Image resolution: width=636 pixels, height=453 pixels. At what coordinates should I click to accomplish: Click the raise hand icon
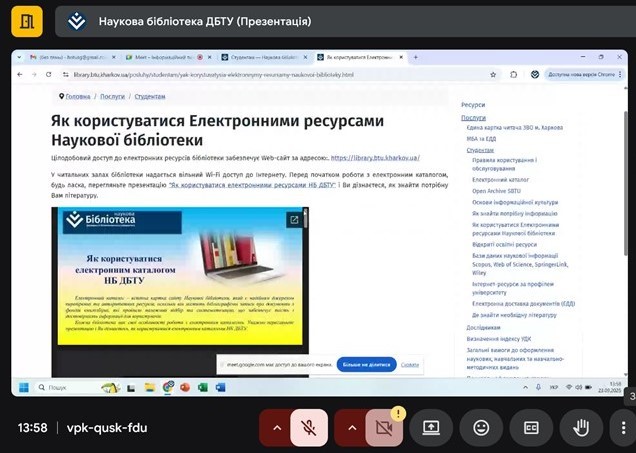click(581, 427)
